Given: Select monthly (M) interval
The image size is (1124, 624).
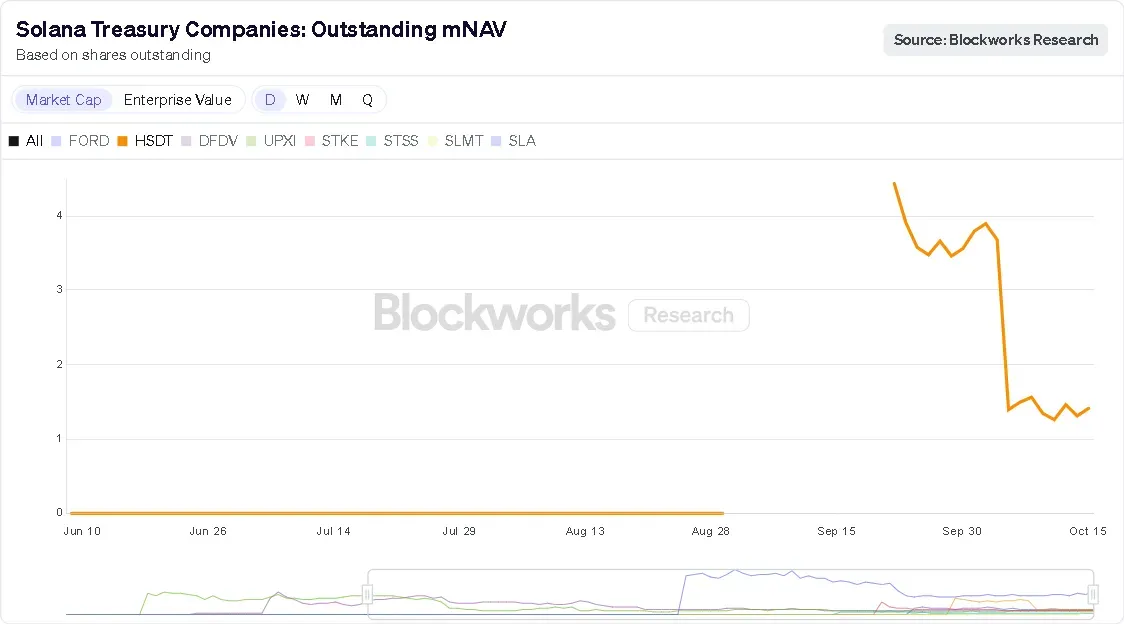Looking at the screenshot, I should (x=336, y=100).
